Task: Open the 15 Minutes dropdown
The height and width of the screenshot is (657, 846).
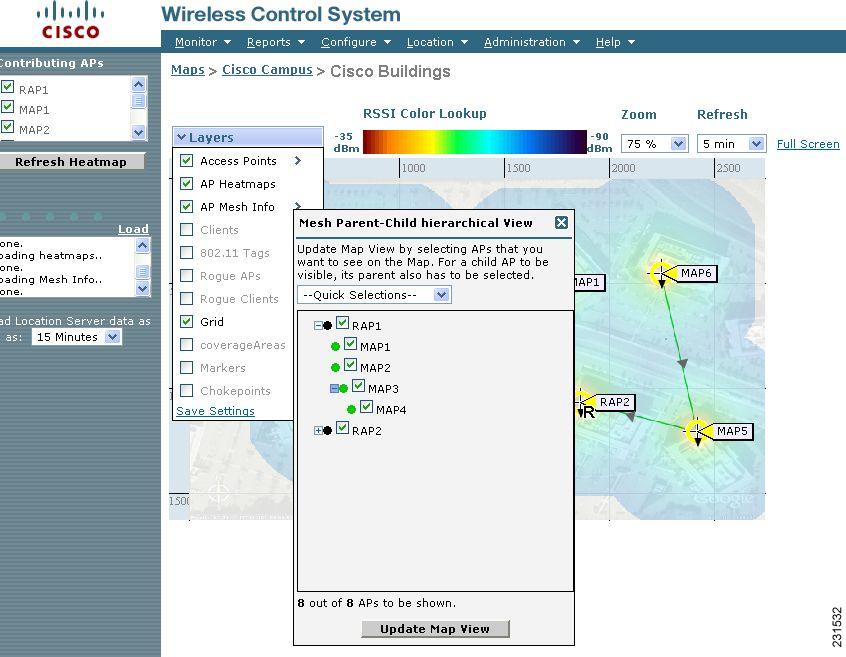Action: click(x=77, y=337)
